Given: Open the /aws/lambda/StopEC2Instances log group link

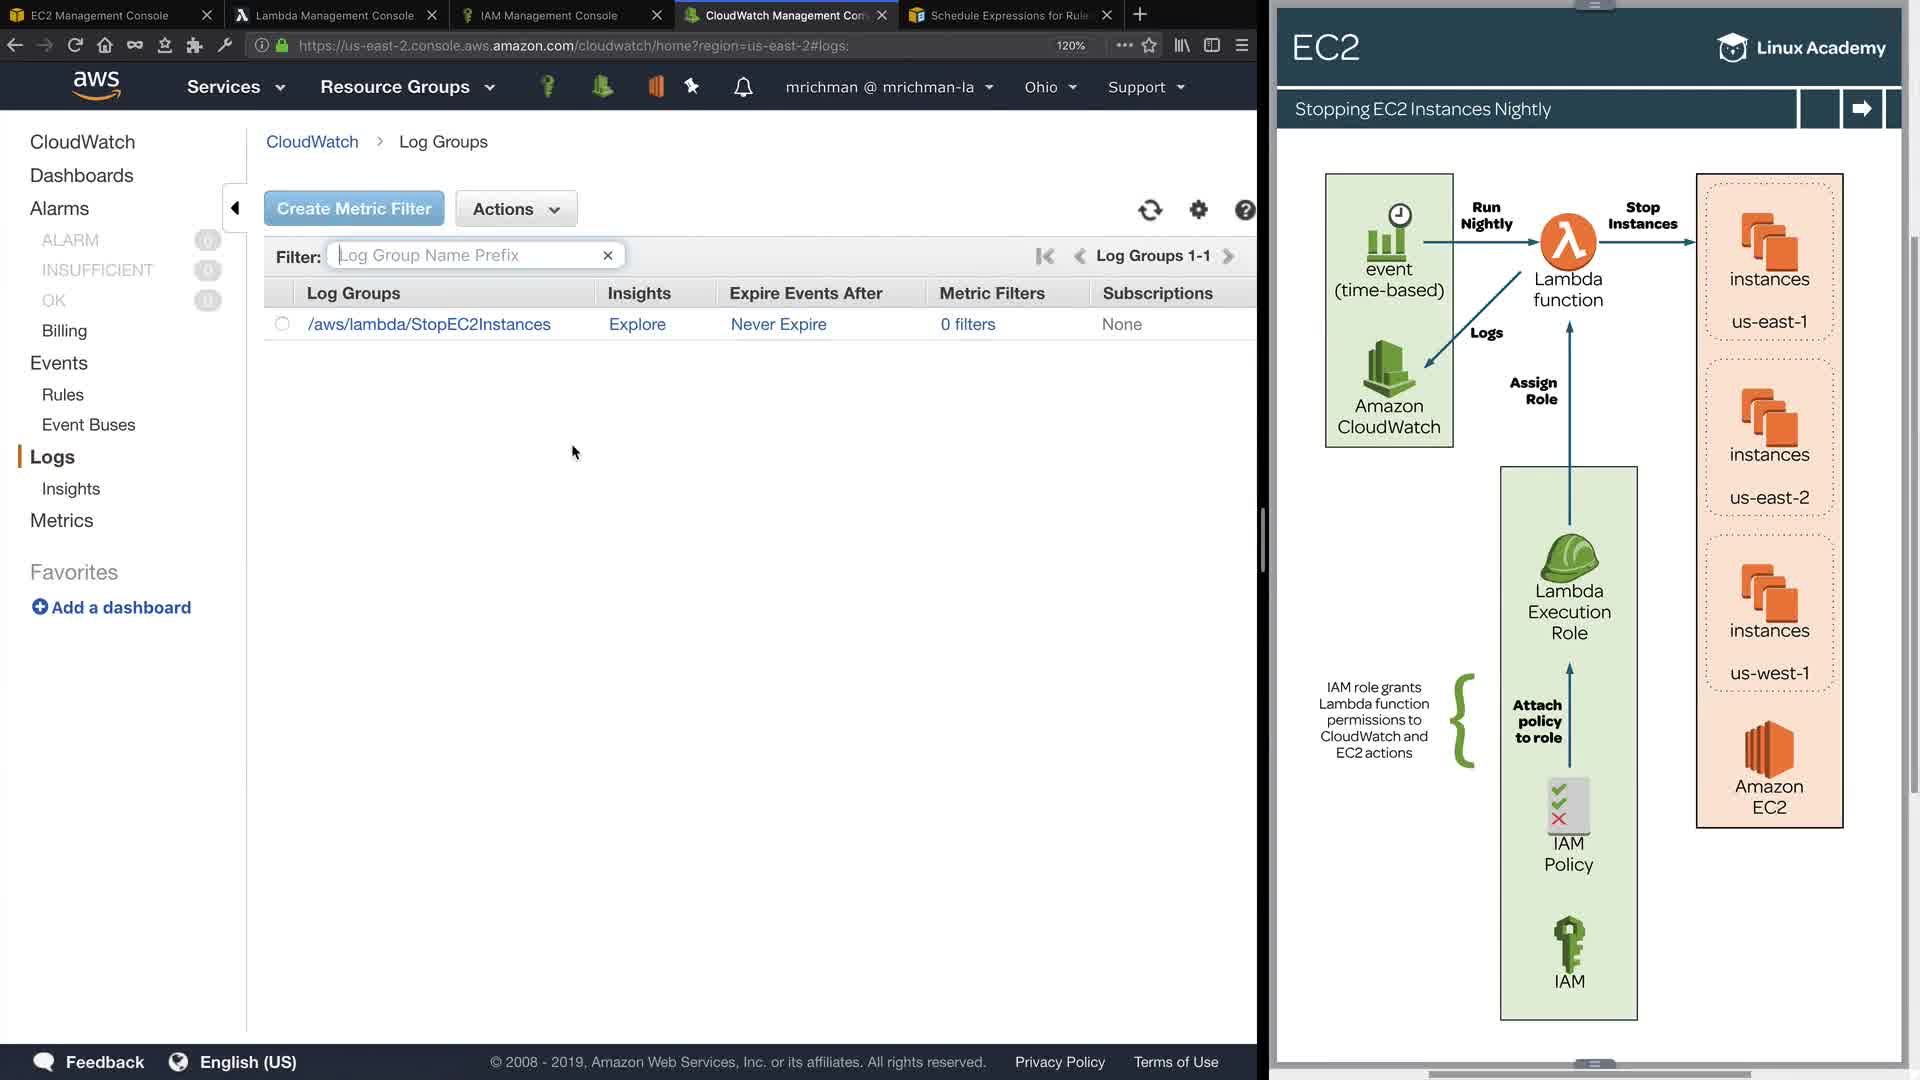Looking at the screenshot, I should point(429,324).
